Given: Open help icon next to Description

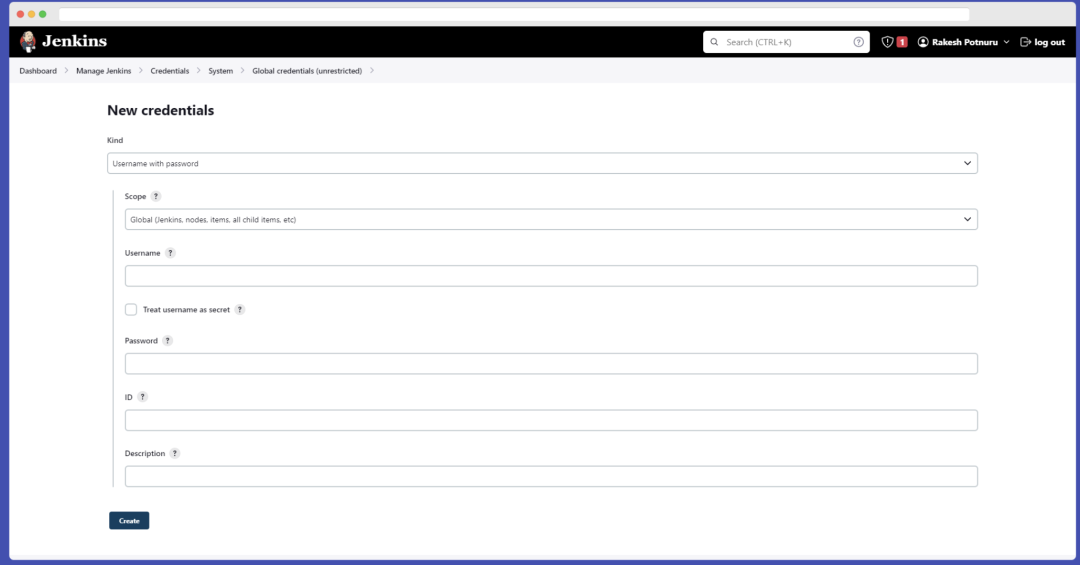Looking at the screenshot, I should 175,453.
